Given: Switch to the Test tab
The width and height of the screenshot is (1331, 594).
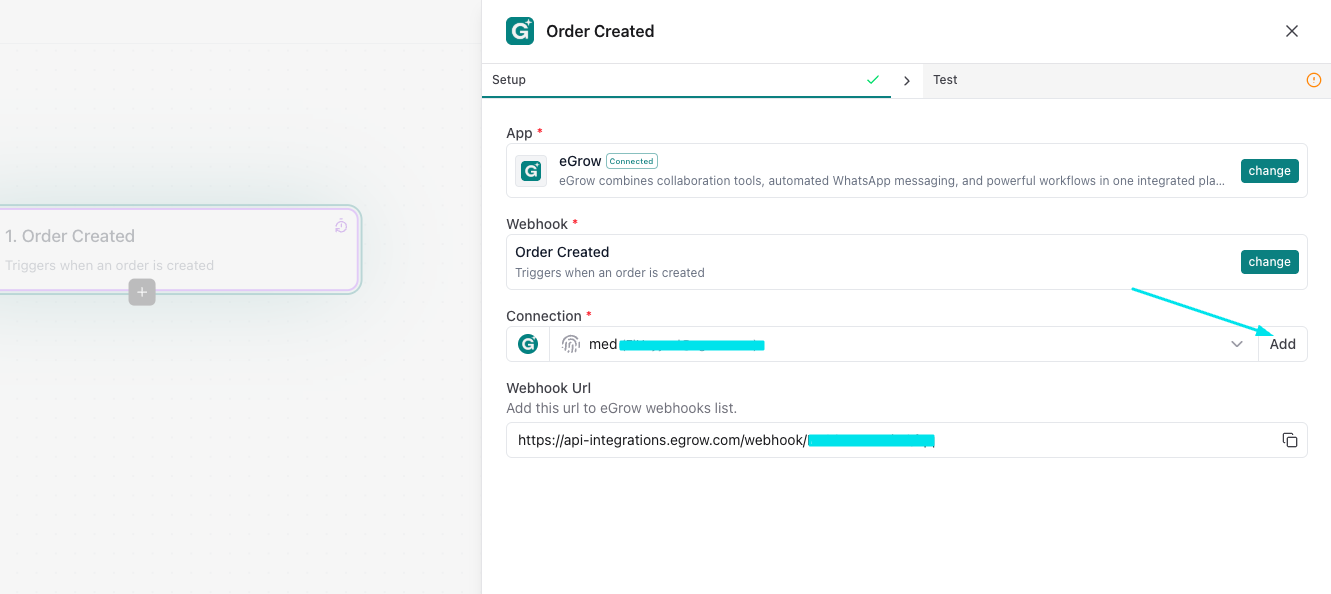Looking at the screenshot, I should [x=1127, y=80].
